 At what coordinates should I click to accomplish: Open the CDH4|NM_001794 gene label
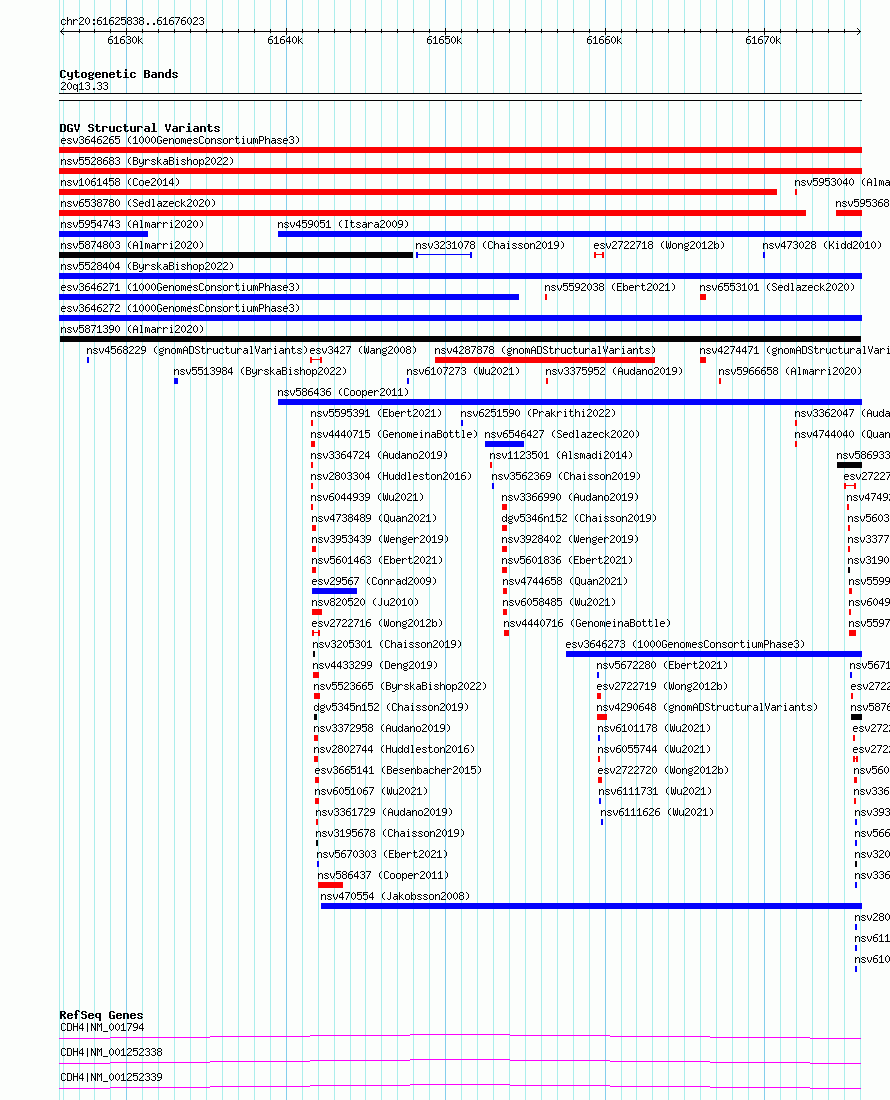(102, 1028)
